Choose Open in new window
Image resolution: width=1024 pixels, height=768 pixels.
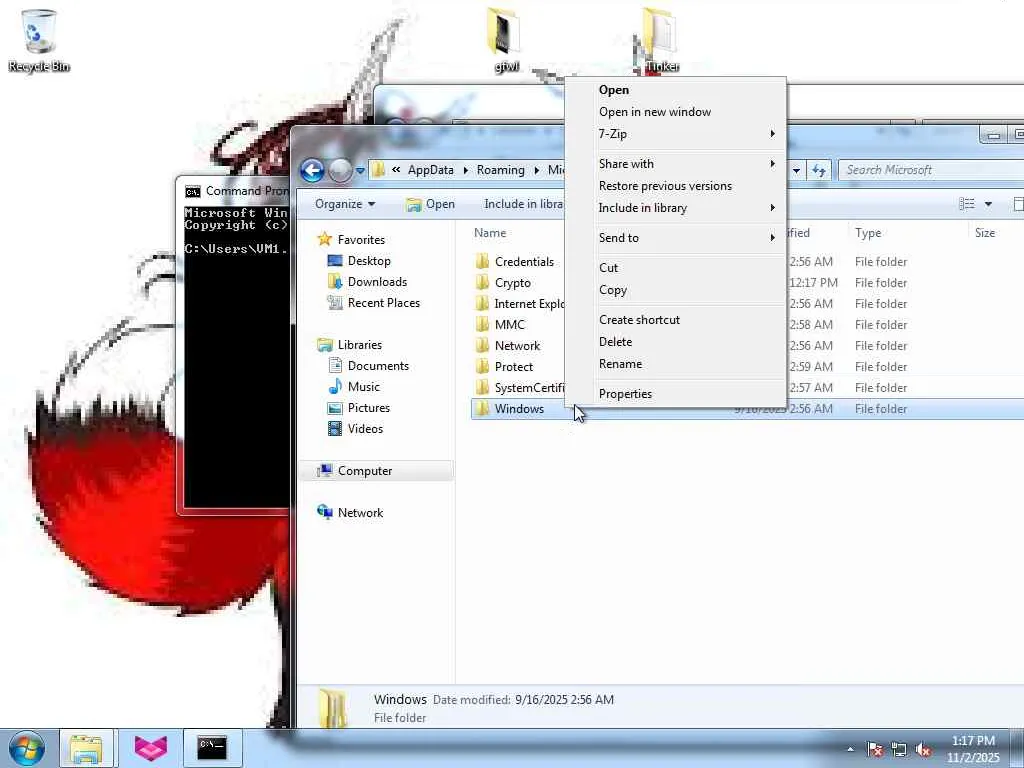click(x=676, y=112)
